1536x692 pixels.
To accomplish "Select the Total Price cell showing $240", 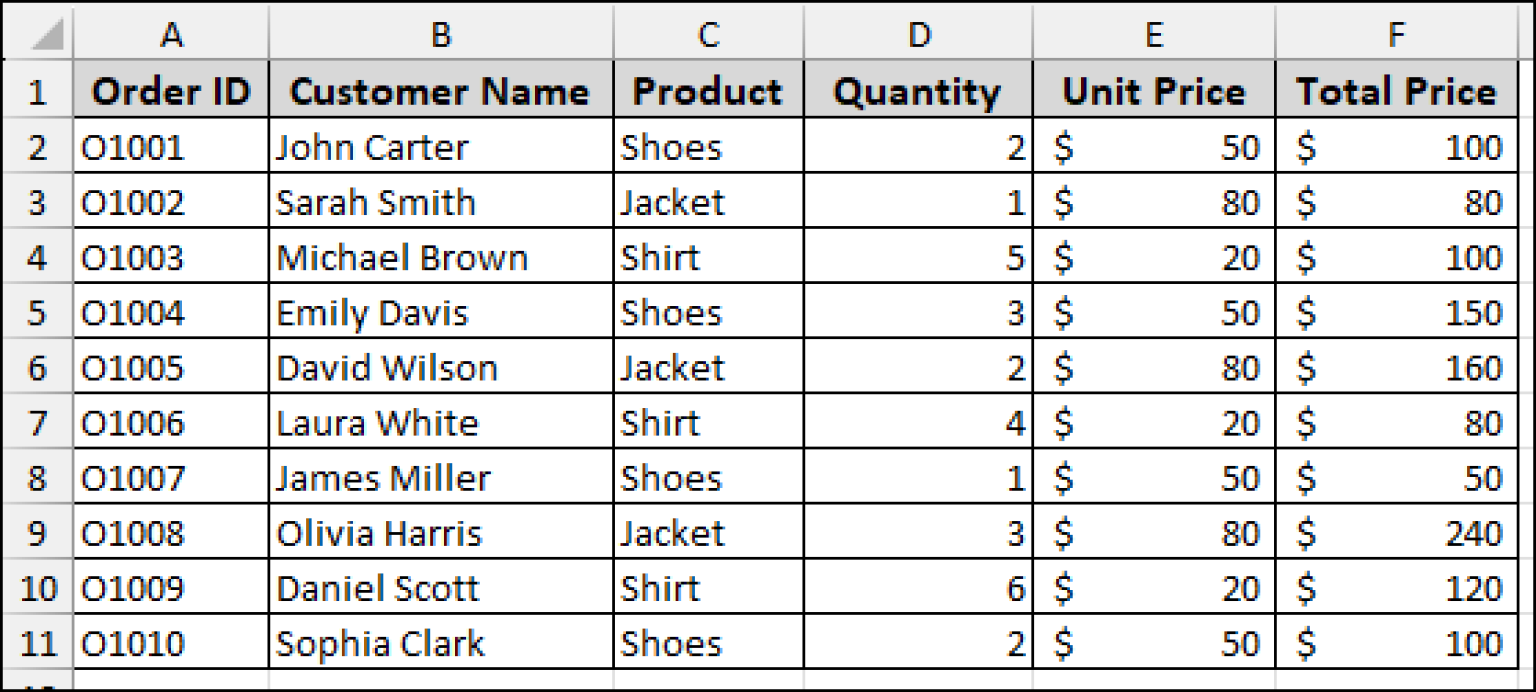I will click(1396, 534).
